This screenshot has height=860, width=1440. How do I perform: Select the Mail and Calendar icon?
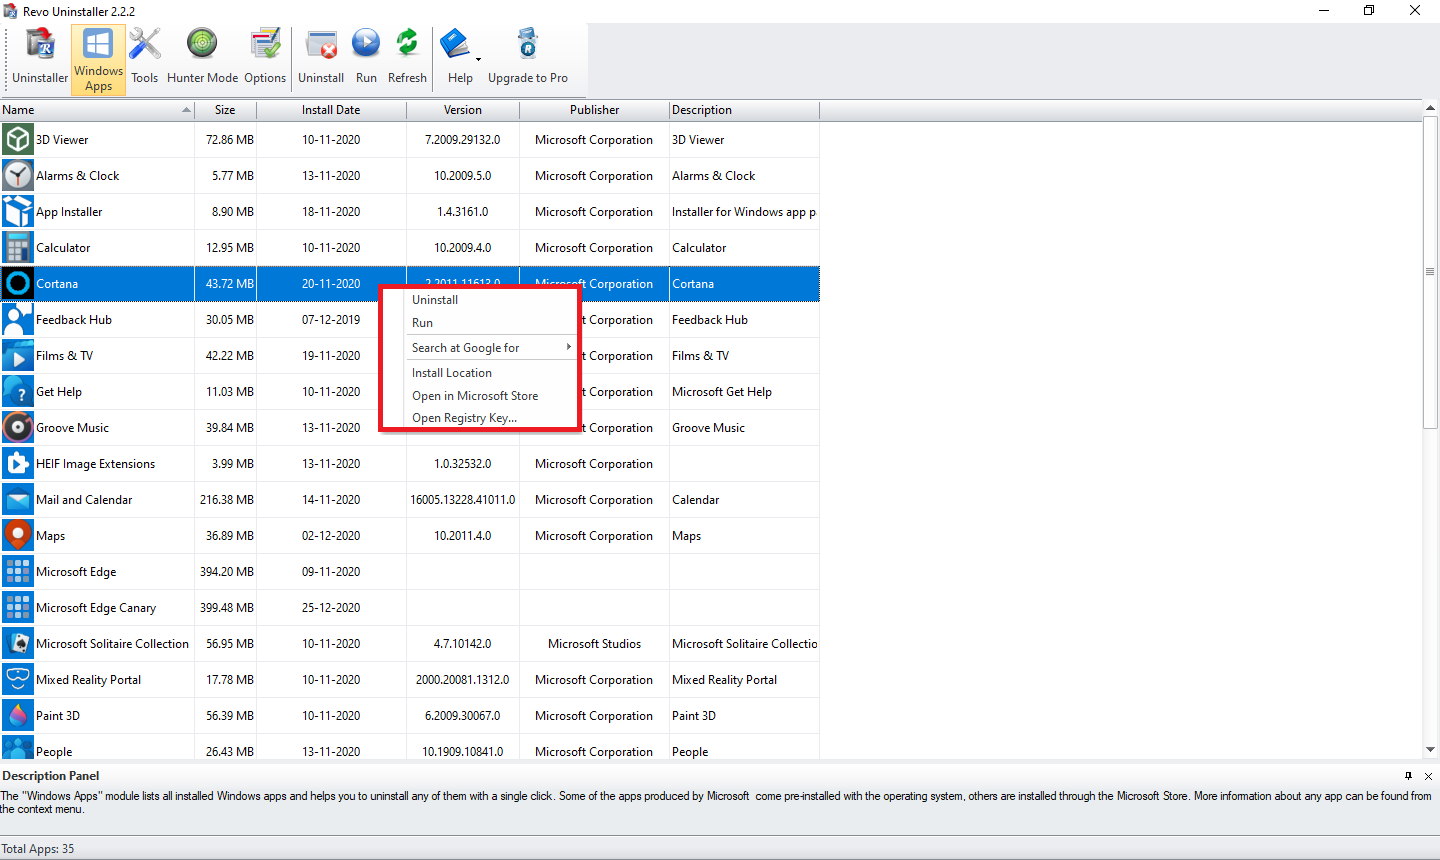click(x=18, y=500)
